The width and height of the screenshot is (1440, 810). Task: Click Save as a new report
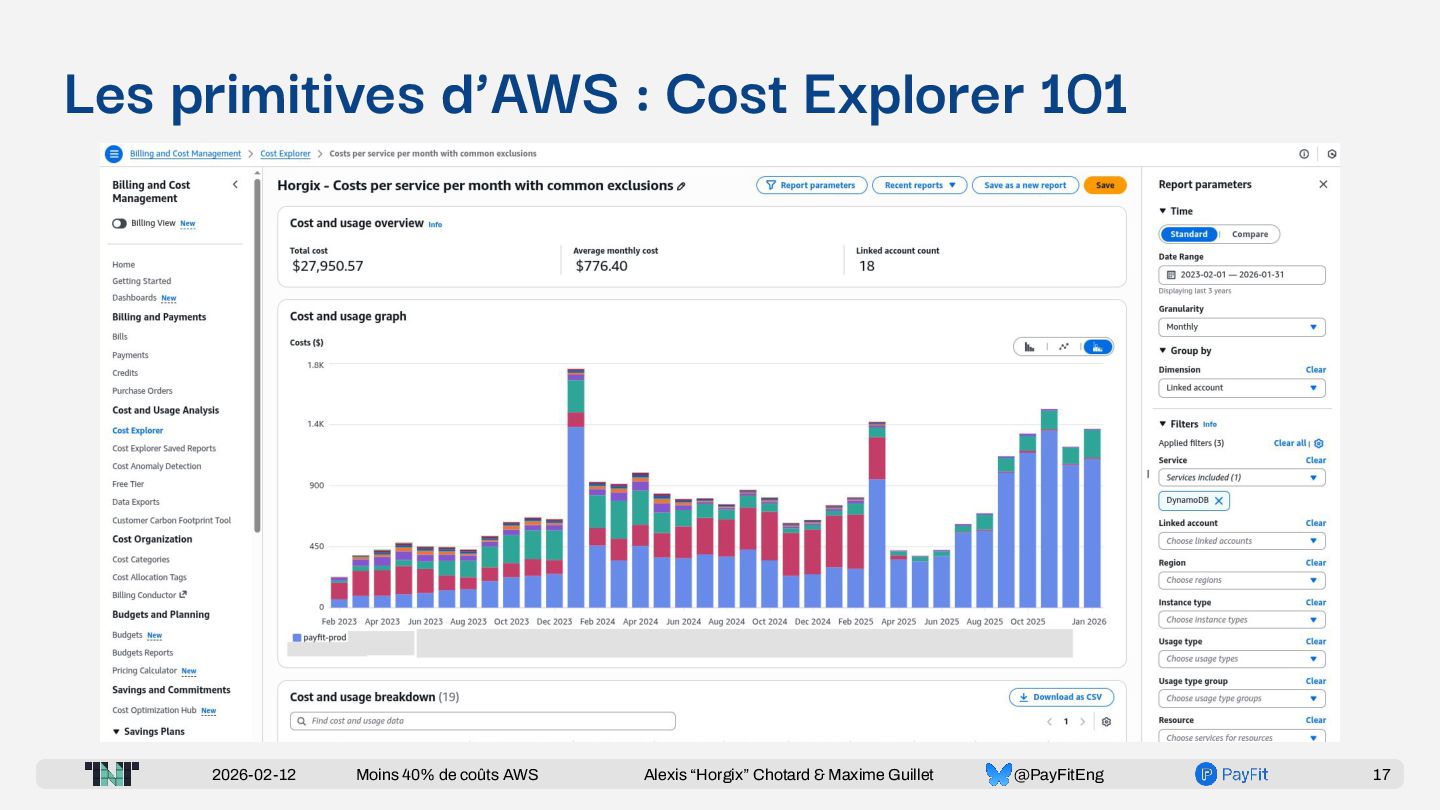1025,185
